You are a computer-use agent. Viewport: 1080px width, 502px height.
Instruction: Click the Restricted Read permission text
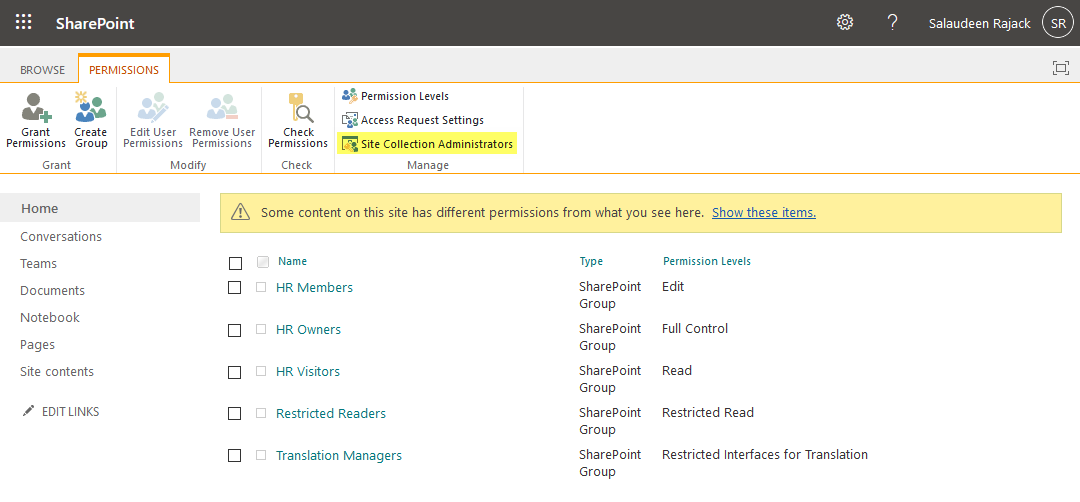707,412
